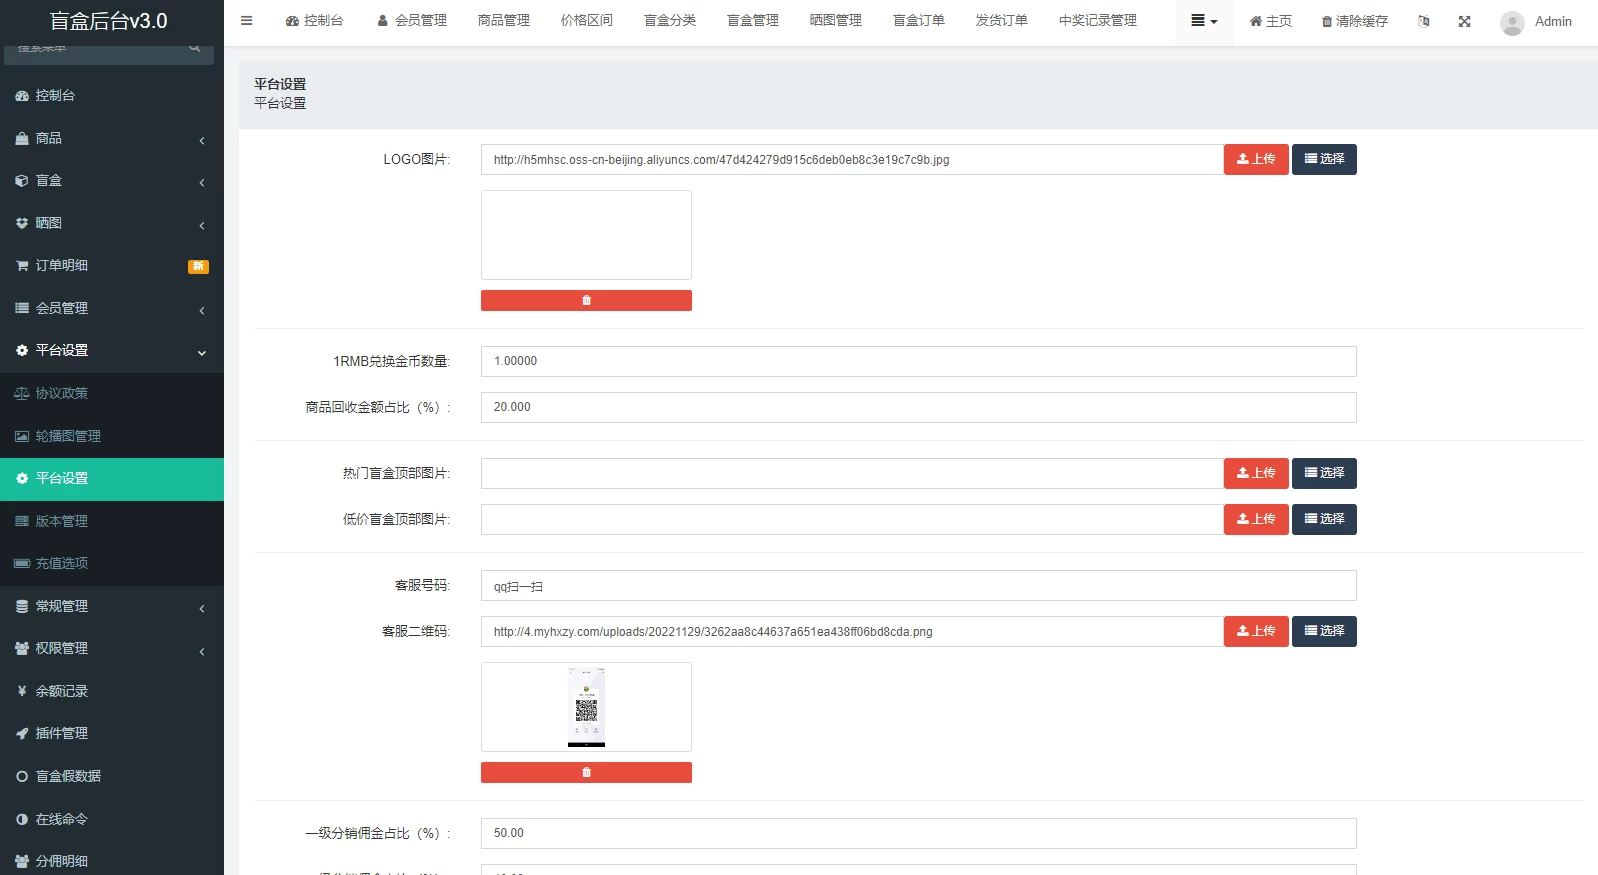1598x875 pixels.
Task: Click 上传 button for LOGO图片
Action: click(1256, 159)
